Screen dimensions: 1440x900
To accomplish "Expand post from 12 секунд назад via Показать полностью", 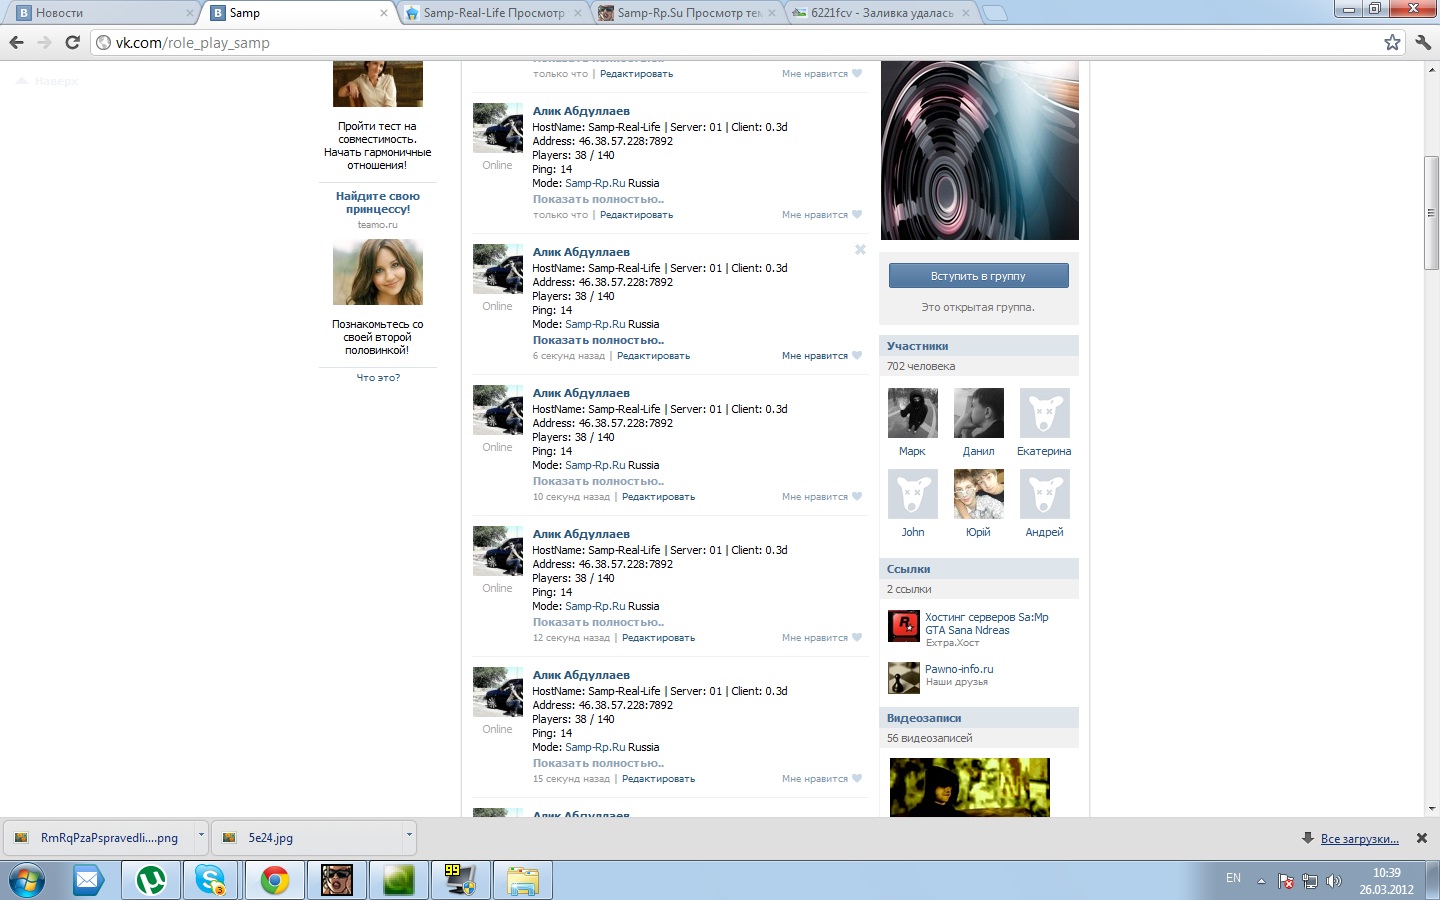I will pos(598,622).
